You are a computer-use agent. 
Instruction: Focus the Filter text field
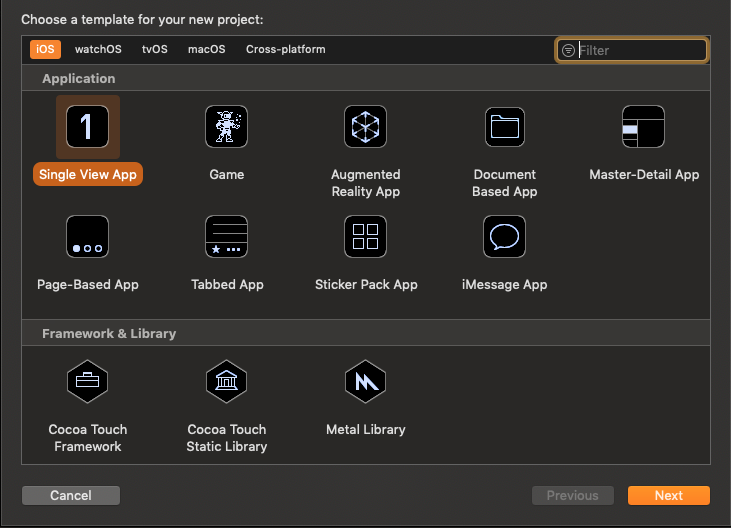(632, 50)
